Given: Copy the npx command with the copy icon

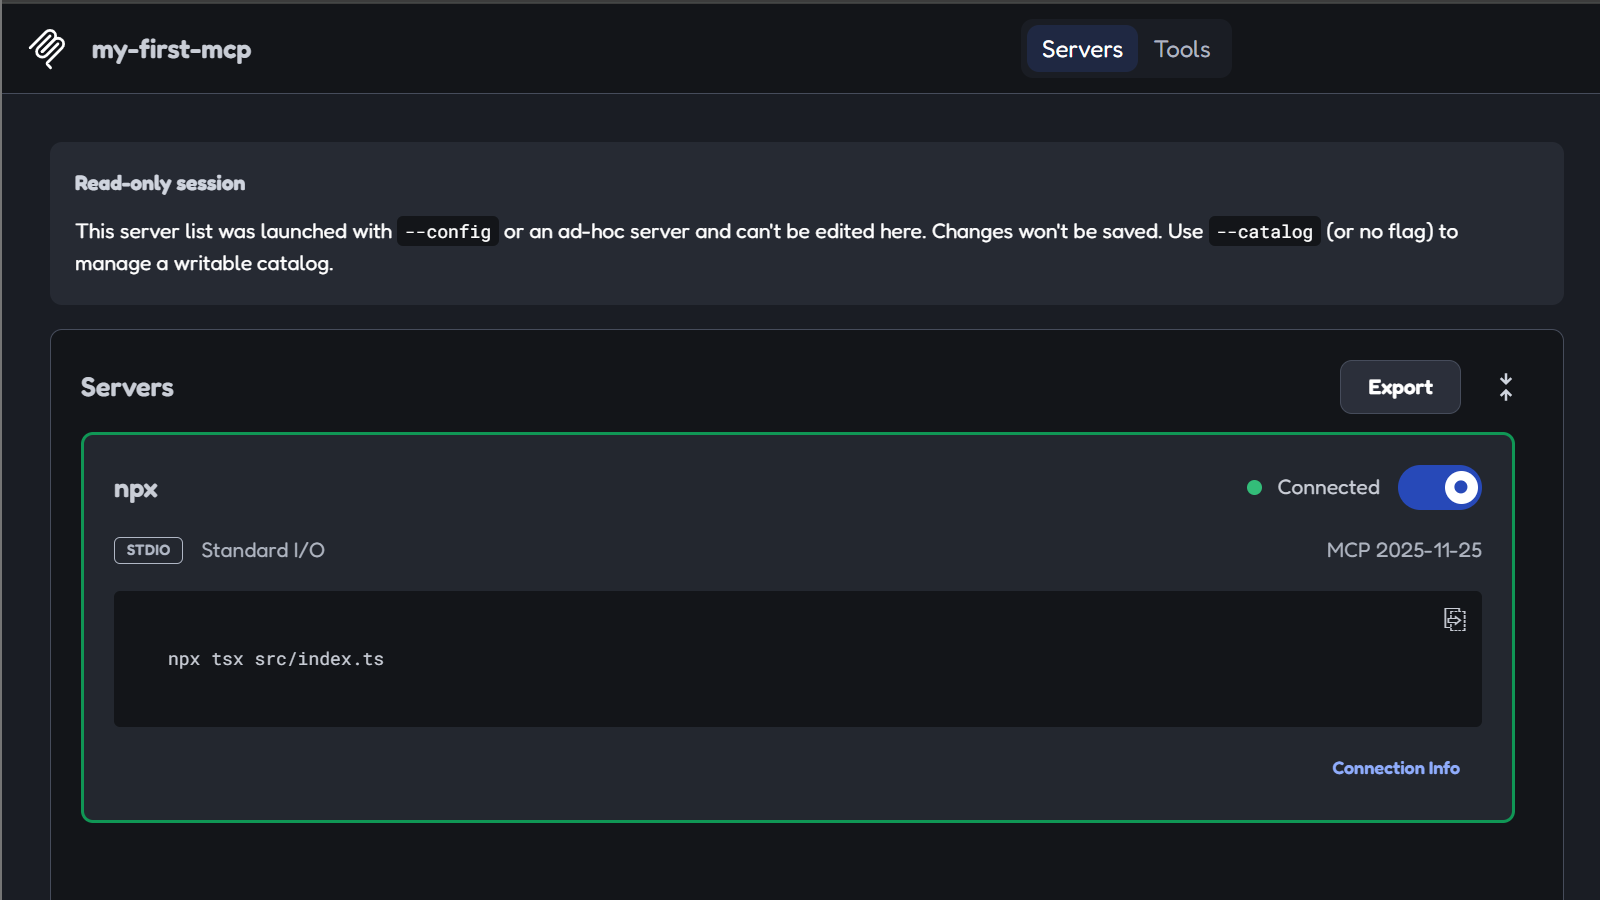Looking at the screenshot, I should (x=1455, y=620).
